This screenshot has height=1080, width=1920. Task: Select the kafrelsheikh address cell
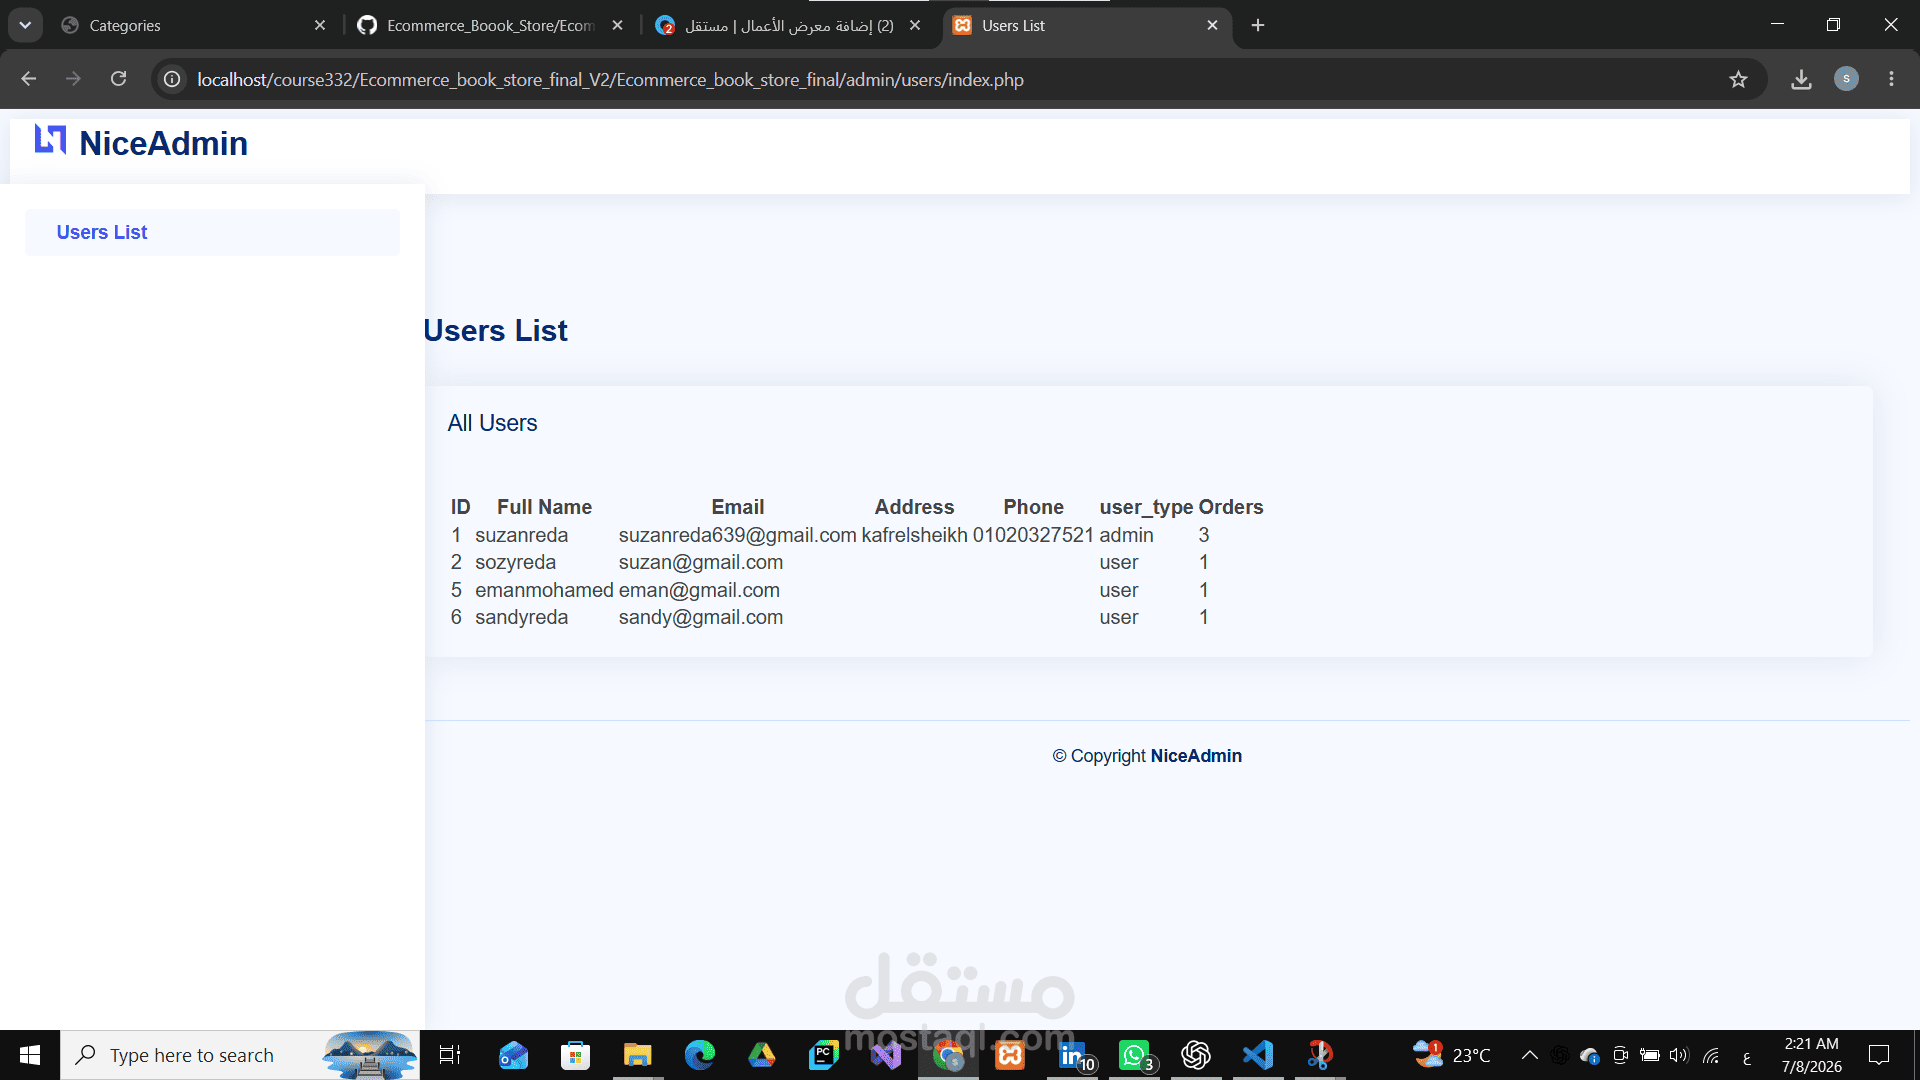click(x=914, y=535)
